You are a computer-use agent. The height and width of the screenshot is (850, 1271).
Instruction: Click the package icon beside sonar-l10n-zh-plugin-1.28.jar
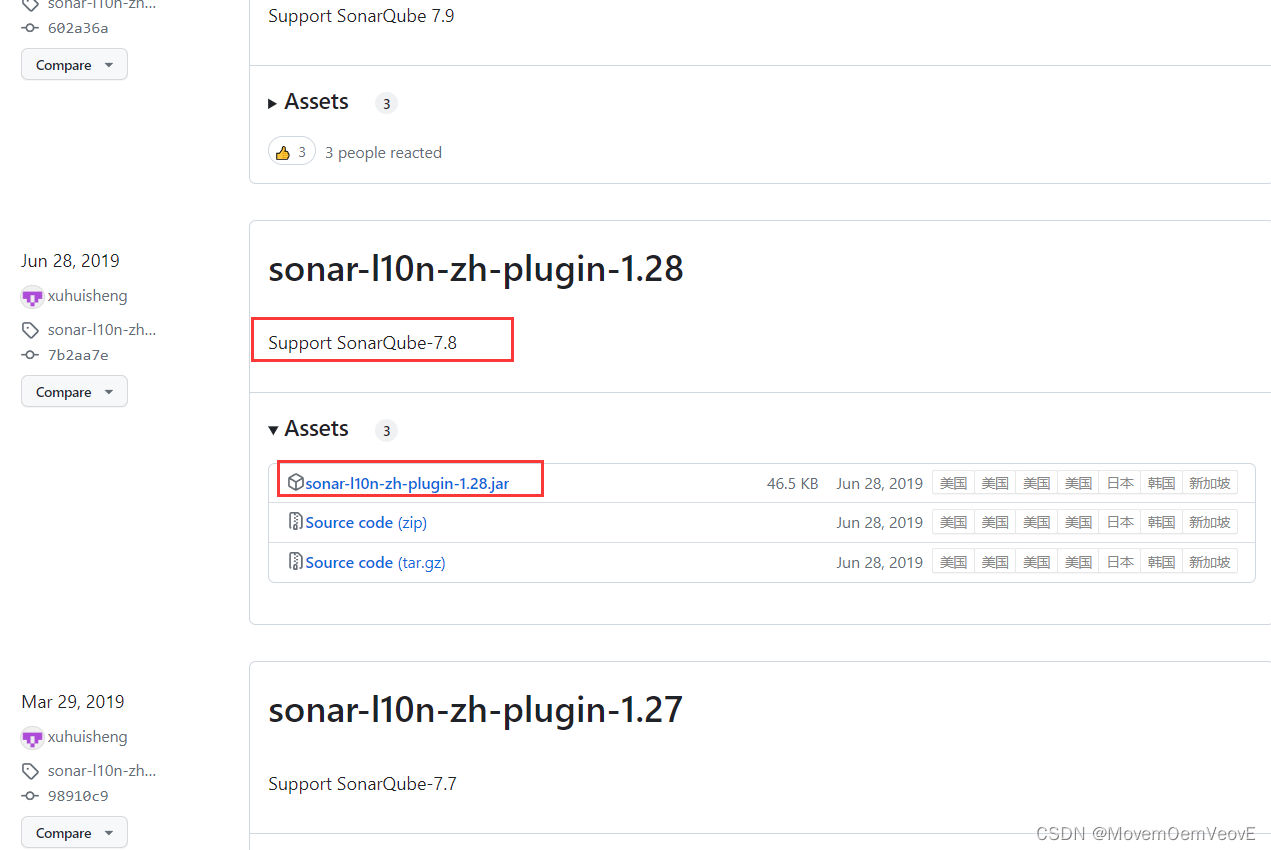tap(296, 481)
